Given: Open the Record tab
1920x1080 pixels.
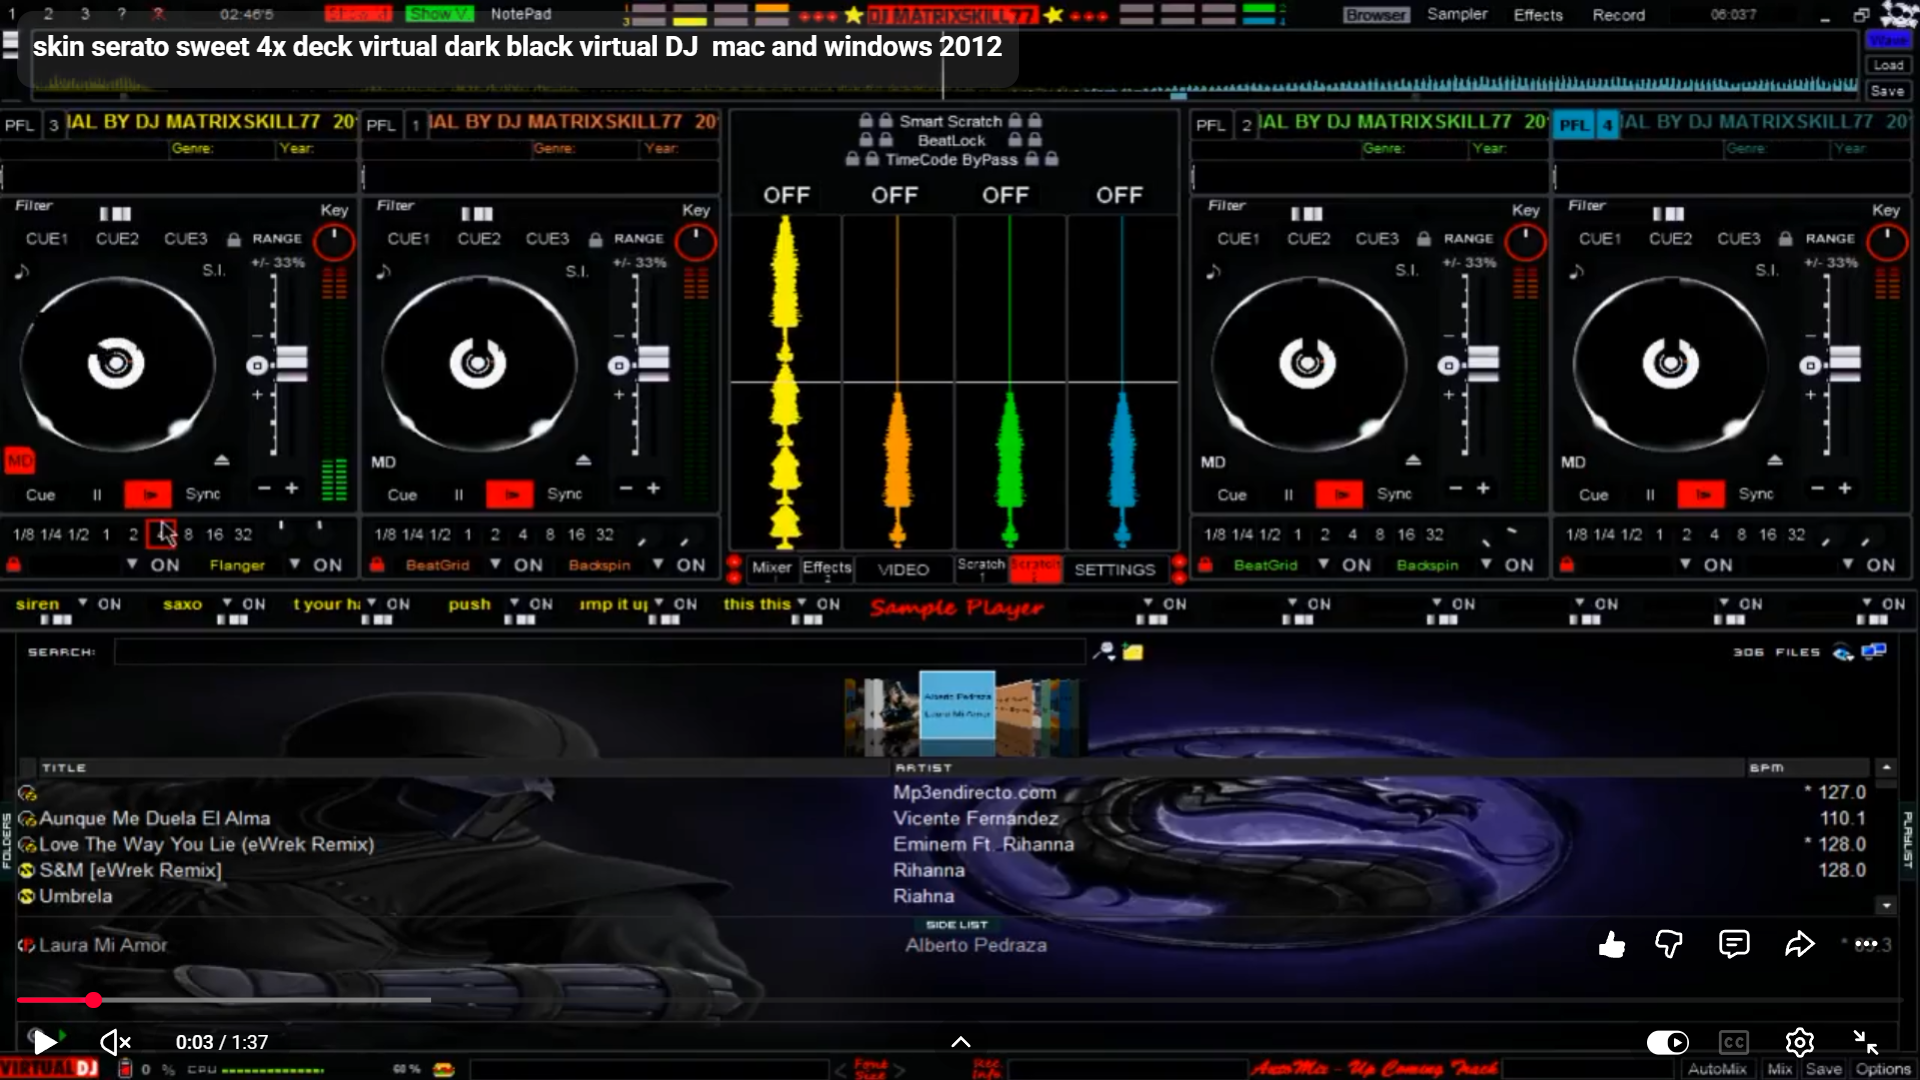Looking at the screenshot, I should pyautogui.click(x=1618, y=15).
